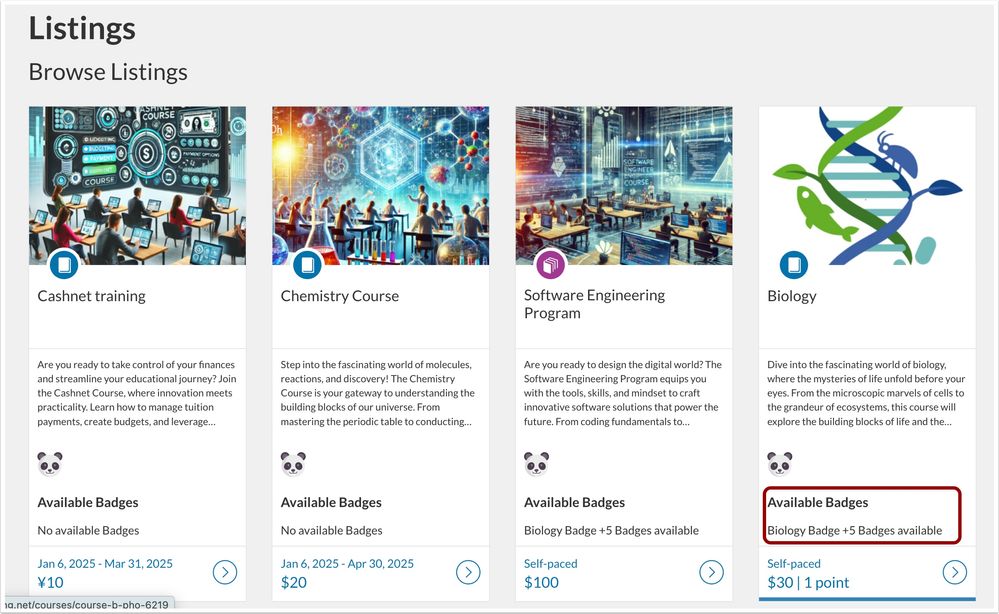Click panda logo on Chemistry Course card
Viewport: 999px width, 614px height.
pos(293,463)
